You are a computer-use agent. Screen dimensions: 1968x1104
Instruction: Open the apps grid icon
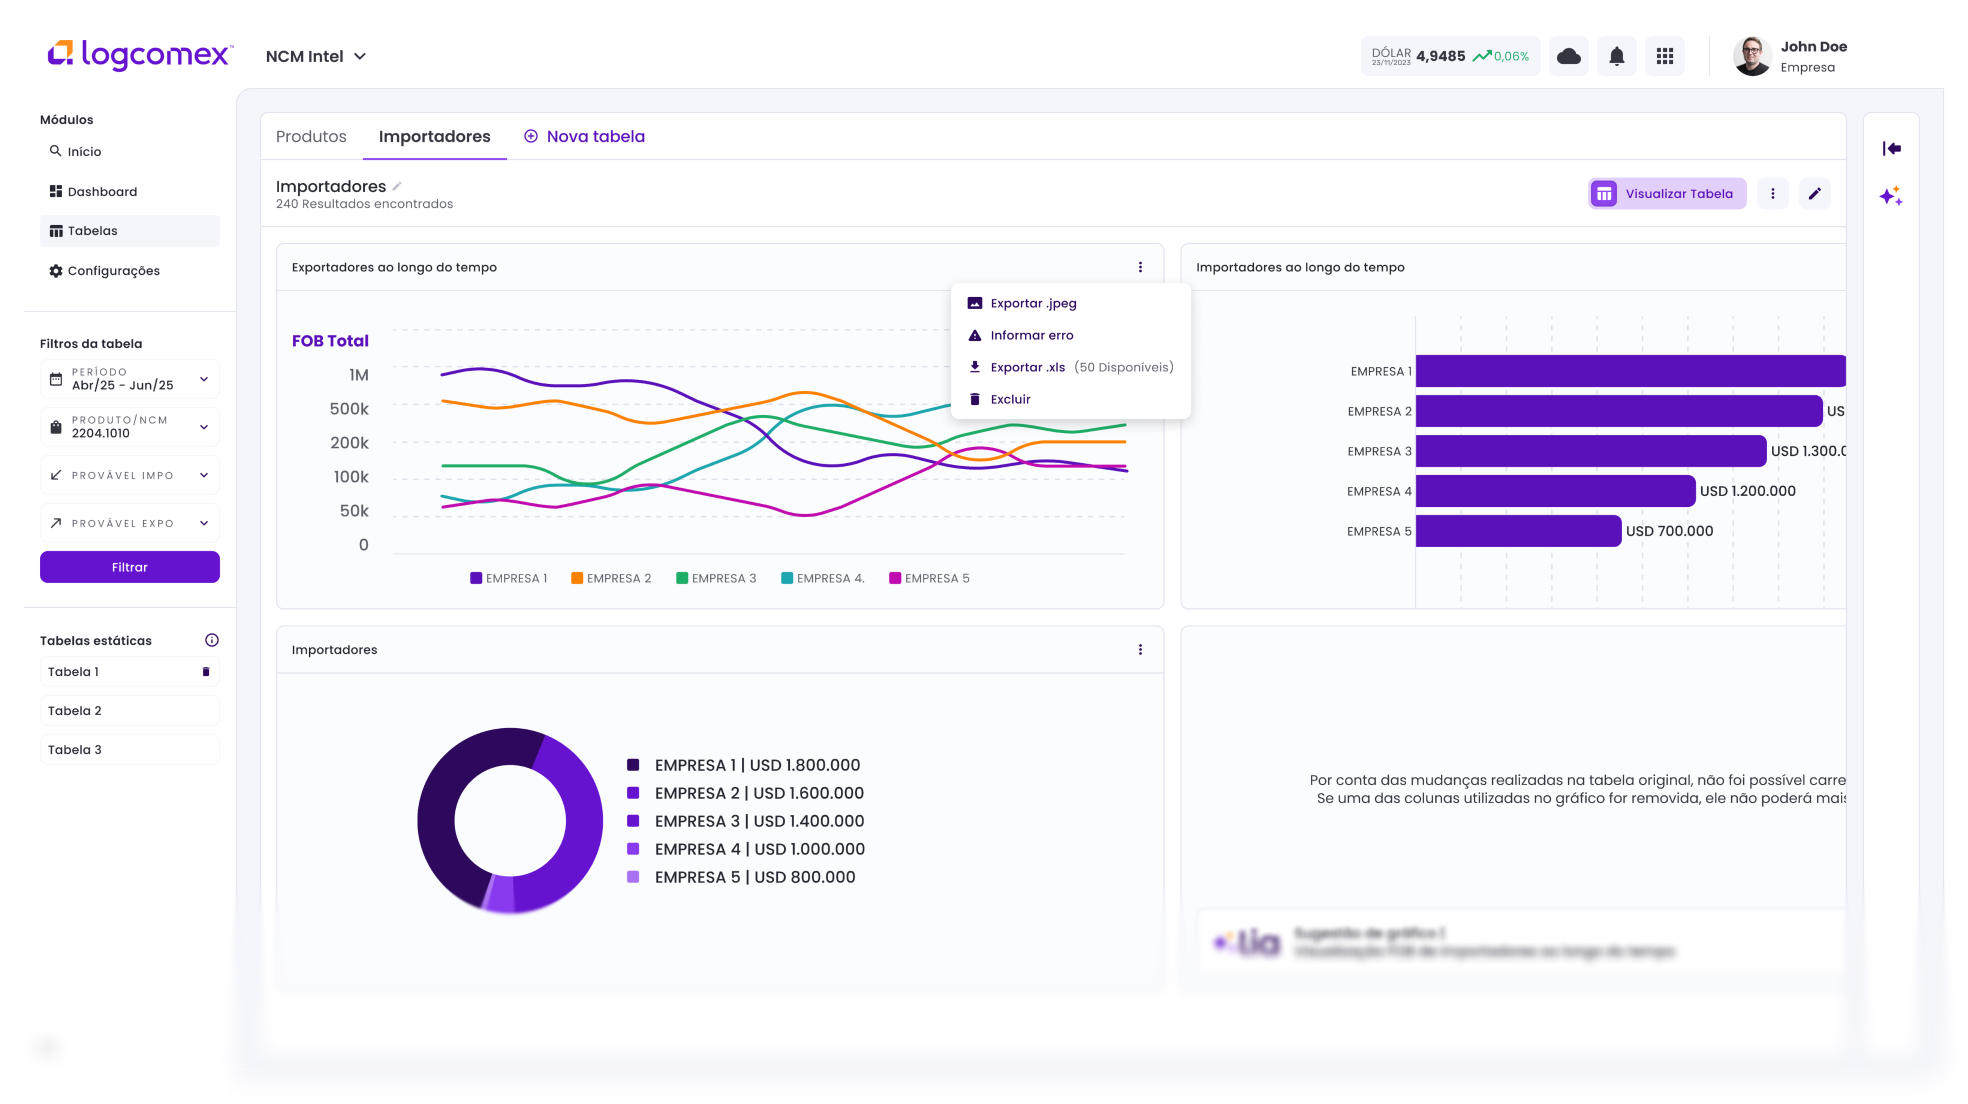(1664, 57)
